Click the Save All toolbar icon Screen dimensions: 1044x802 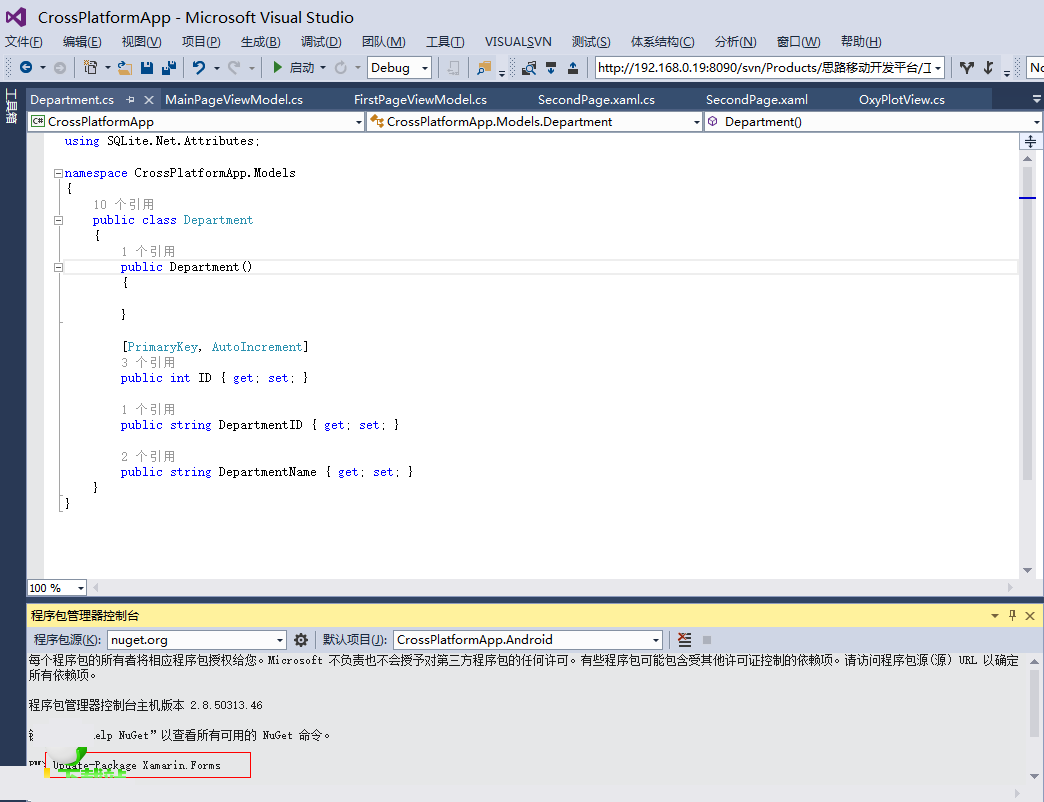167,68
